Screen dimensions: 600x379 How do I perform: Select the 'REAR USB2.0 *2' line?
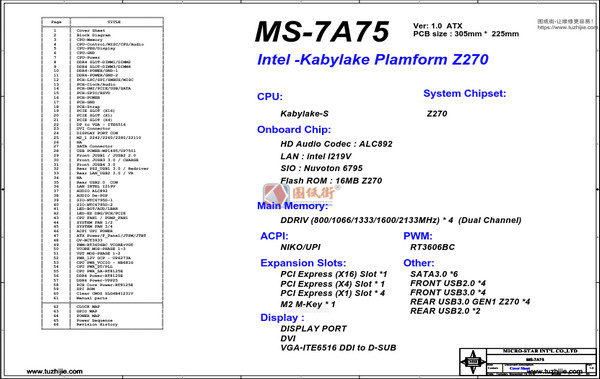[x=445, y=311]
